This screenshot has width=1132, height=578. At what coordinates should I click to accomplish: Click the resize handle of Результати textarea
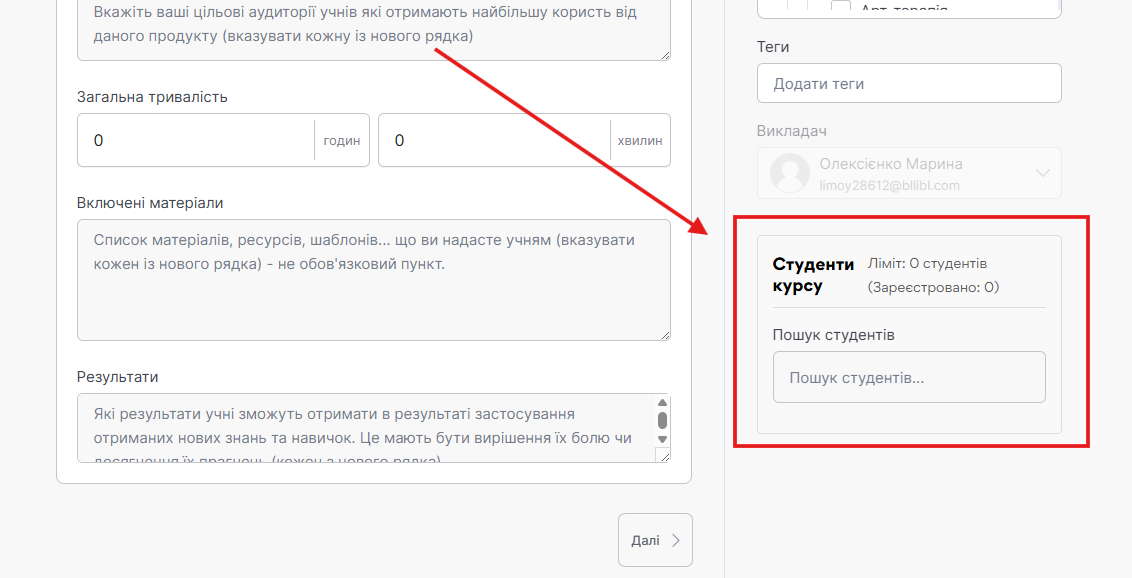tap(662, 455)
